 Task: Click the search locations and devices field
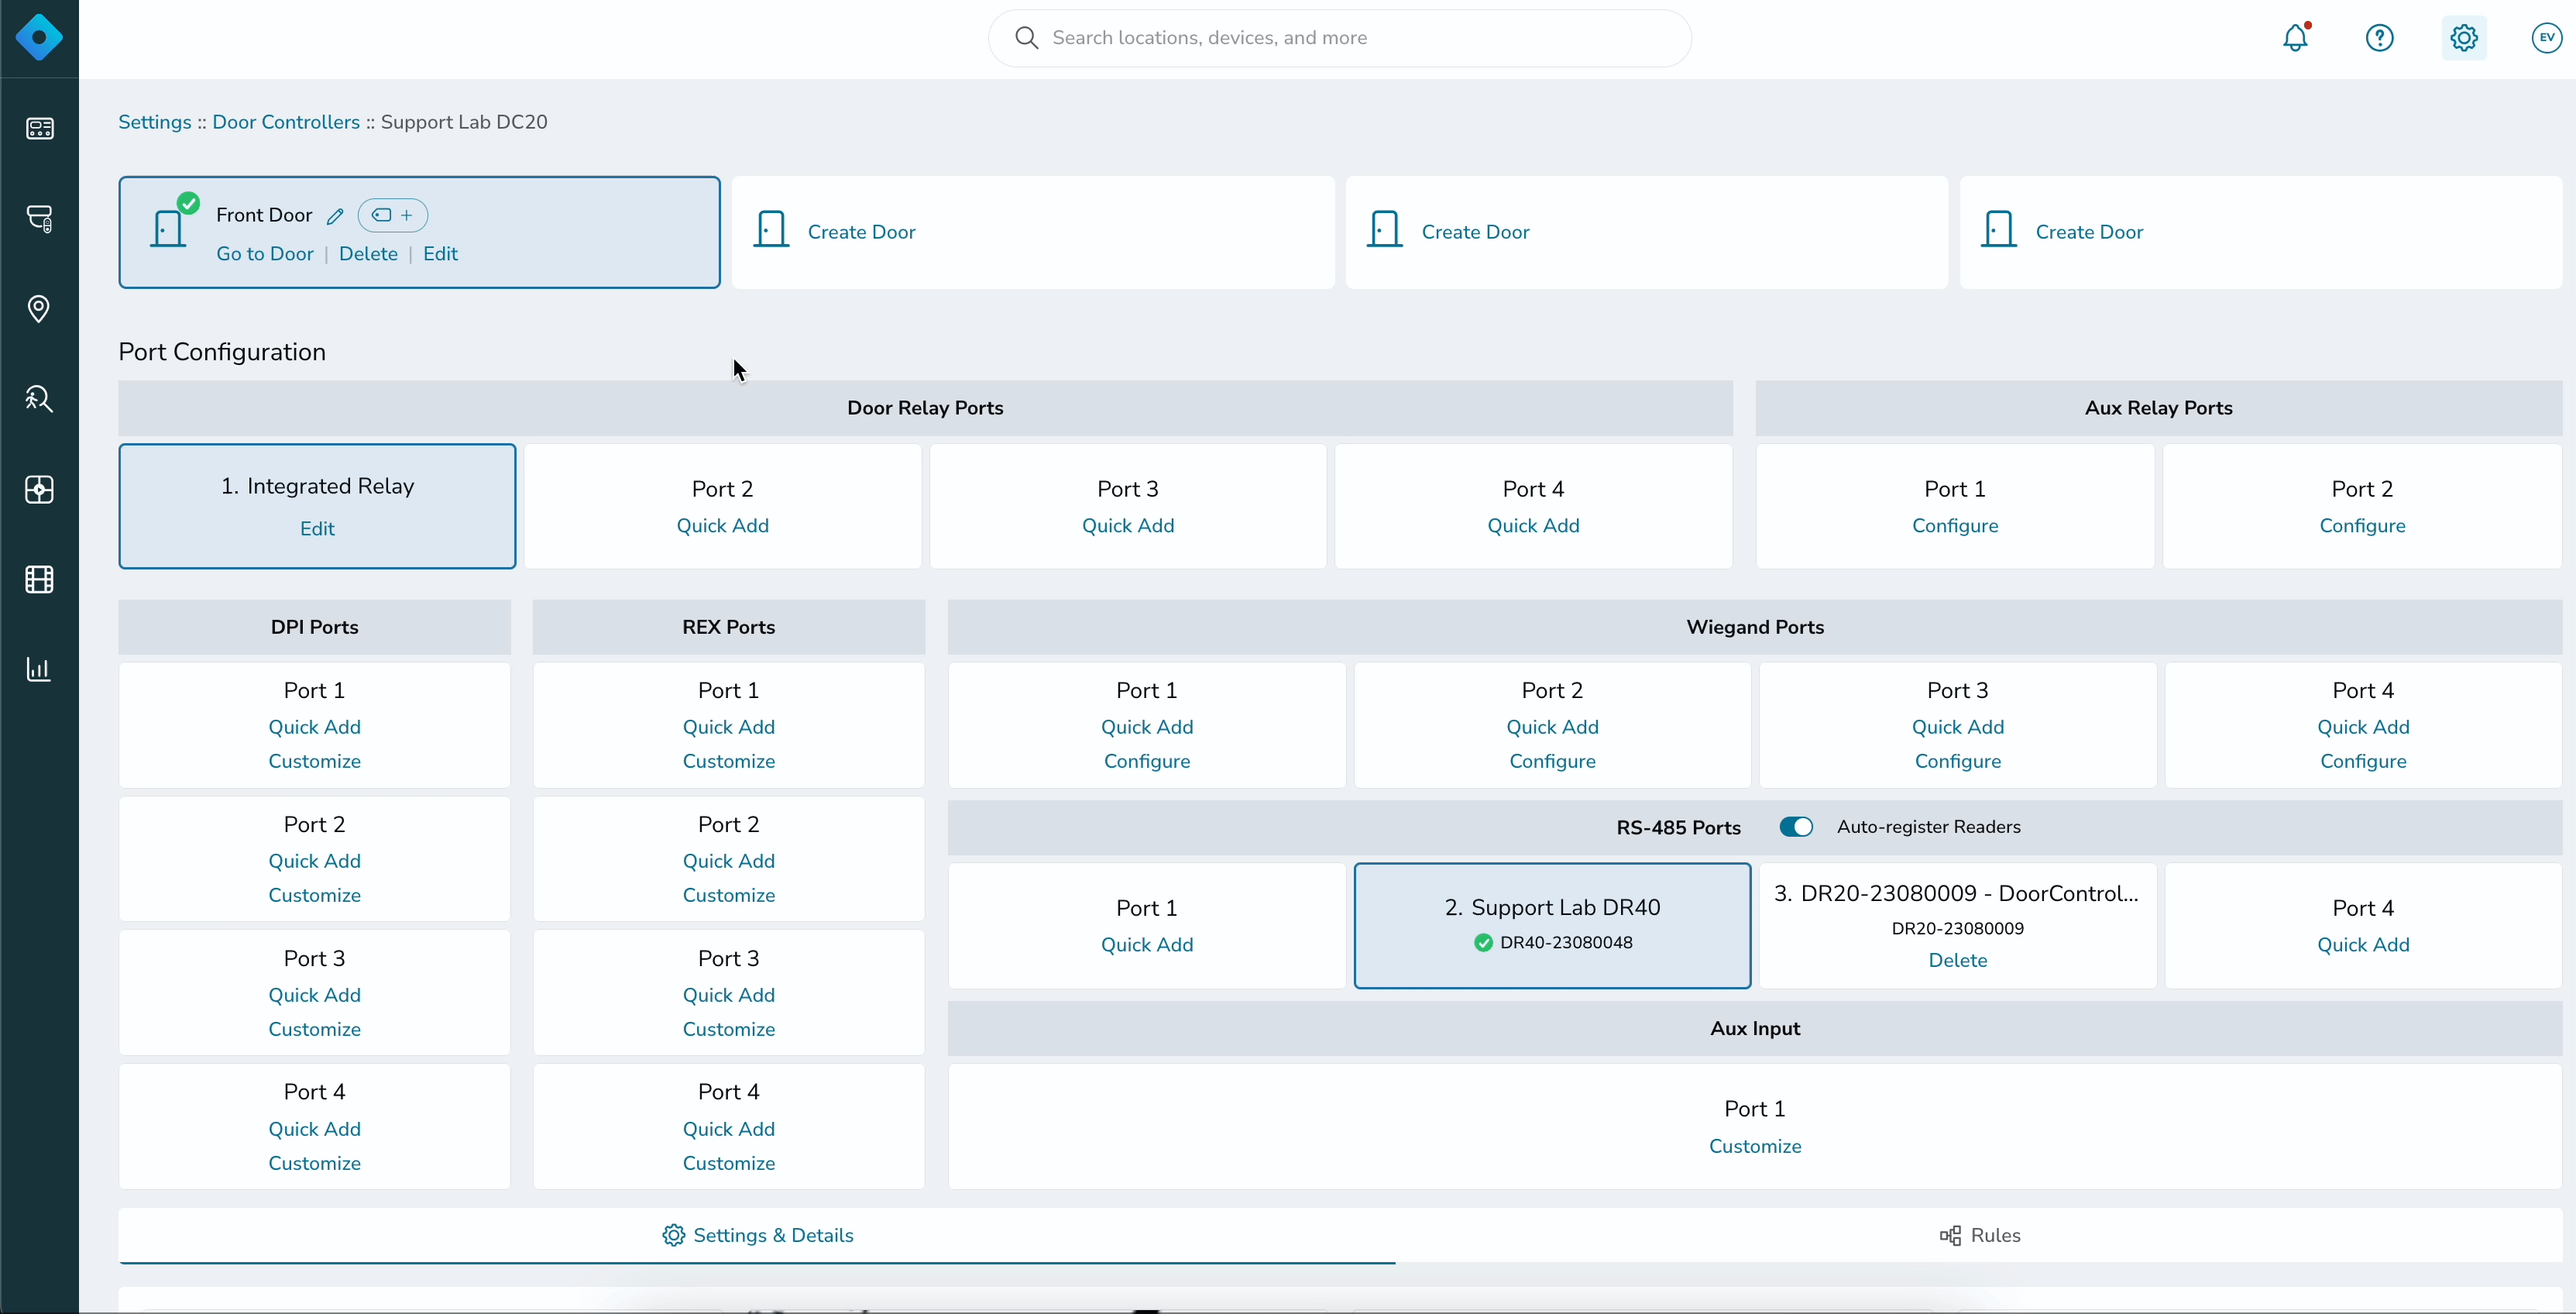click(1340, 38)
